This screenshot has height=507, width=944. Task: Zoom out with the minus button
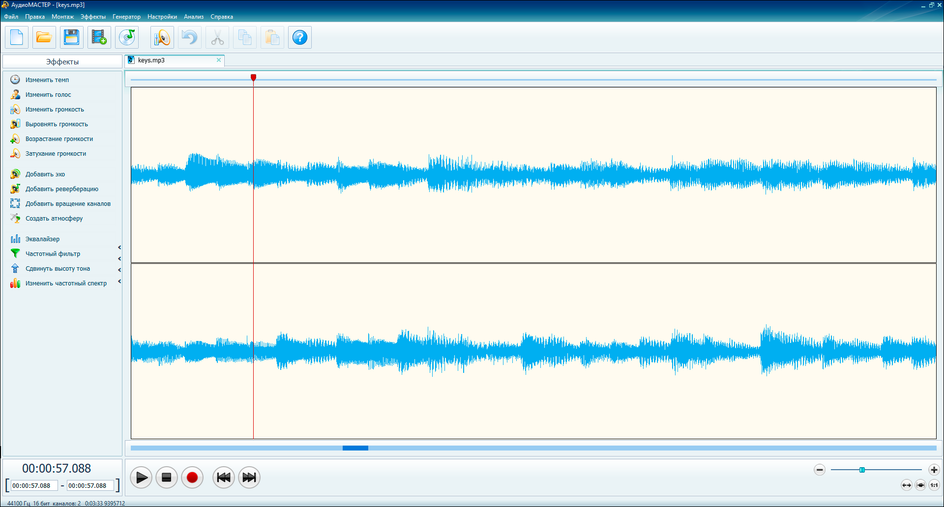(819, 470)
